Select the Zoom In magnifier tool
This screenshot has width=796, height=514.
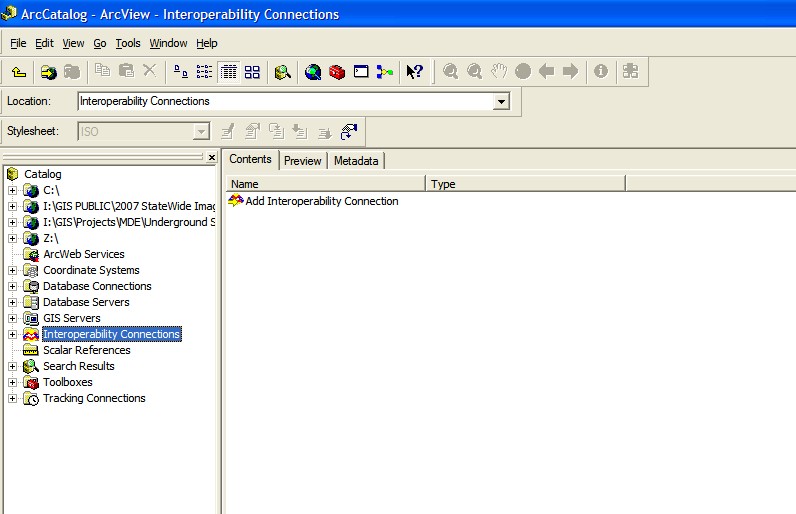[450, 72]
